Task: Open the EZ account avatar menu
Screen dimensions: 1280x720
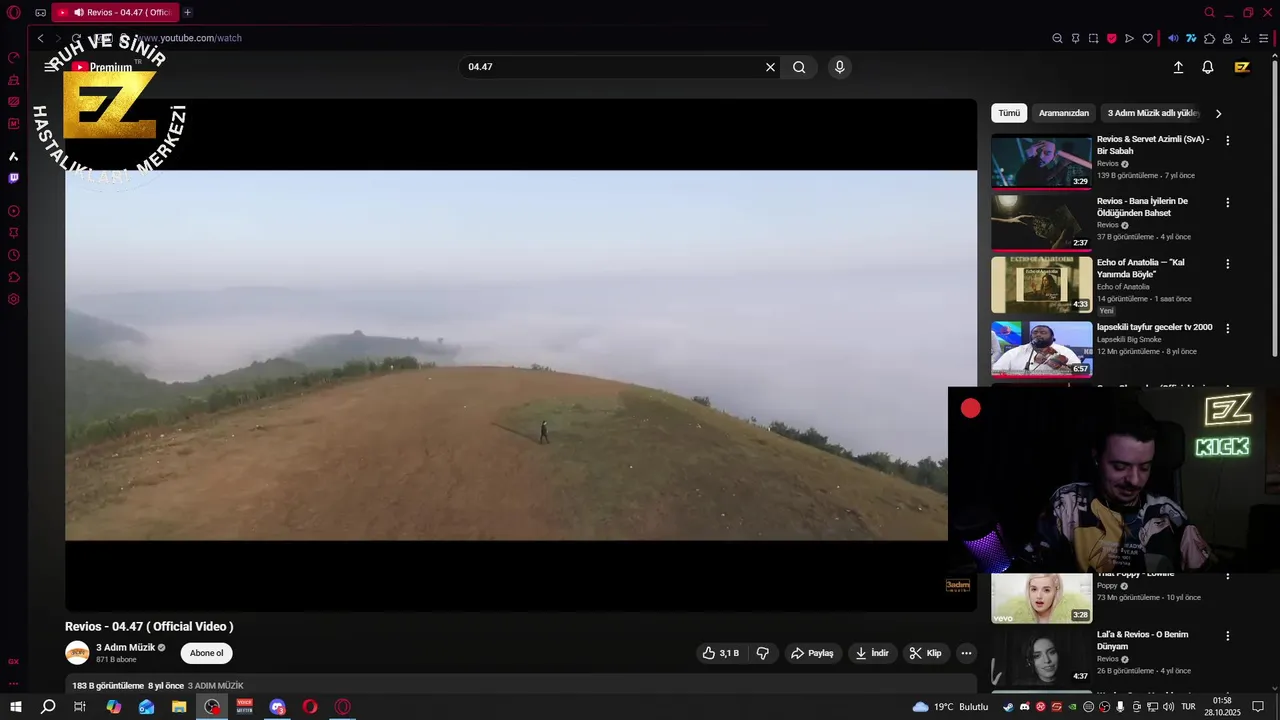Action: click(x=1242, y=67)
